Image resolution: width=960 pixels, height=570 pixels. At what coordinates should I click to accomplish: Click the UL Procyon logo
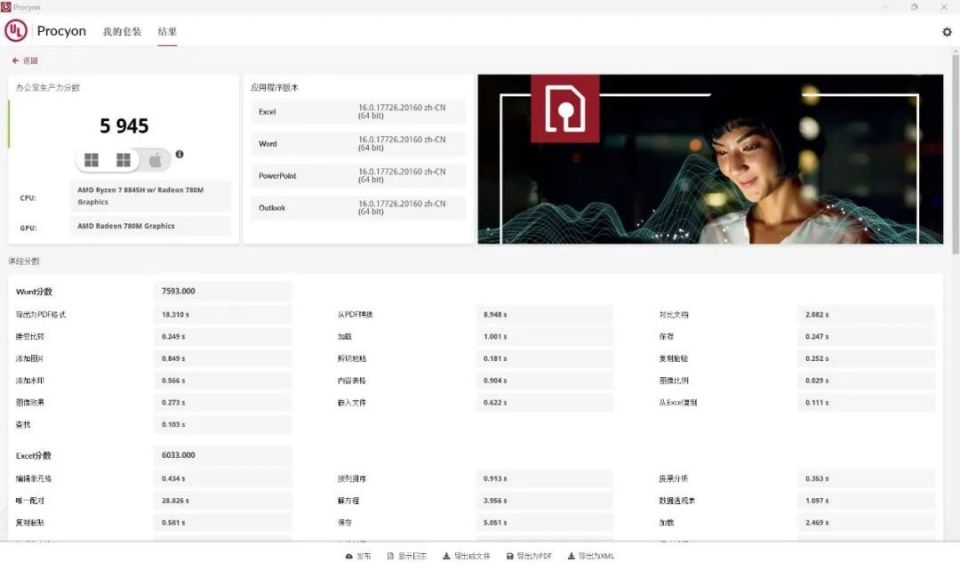[16, 31]
